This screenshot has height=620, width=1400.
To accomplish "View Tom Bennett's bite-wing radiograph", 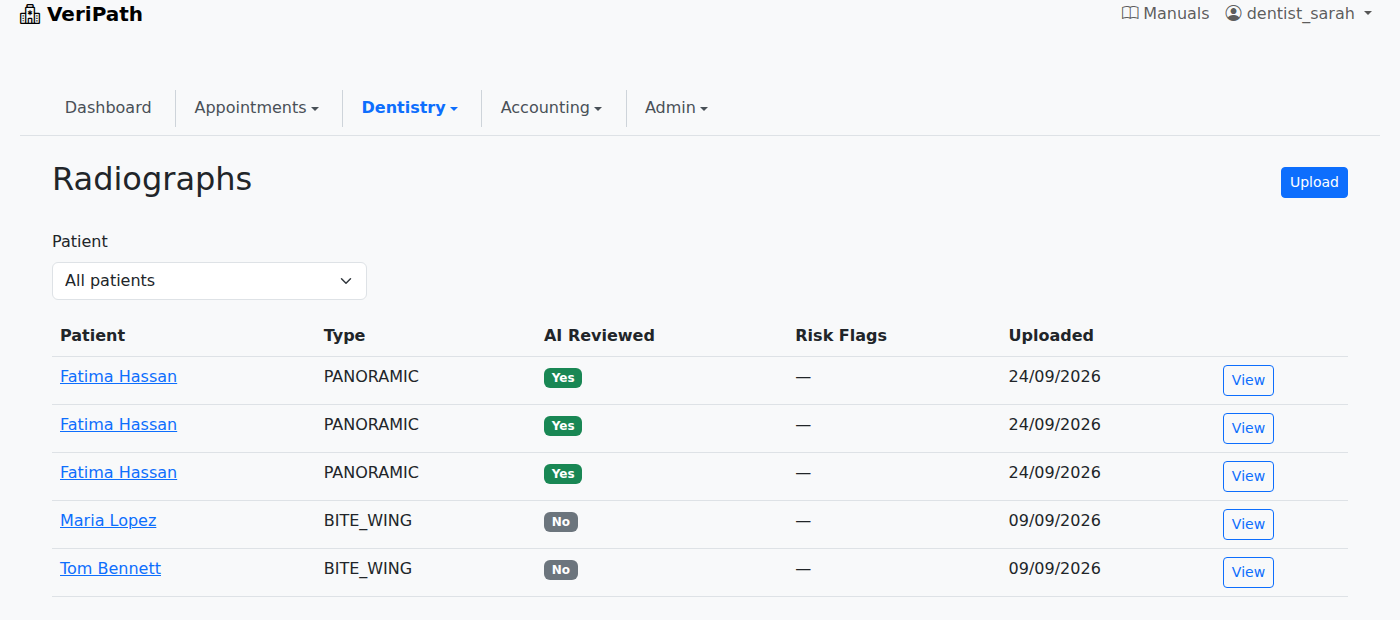I will [1248, 572].
